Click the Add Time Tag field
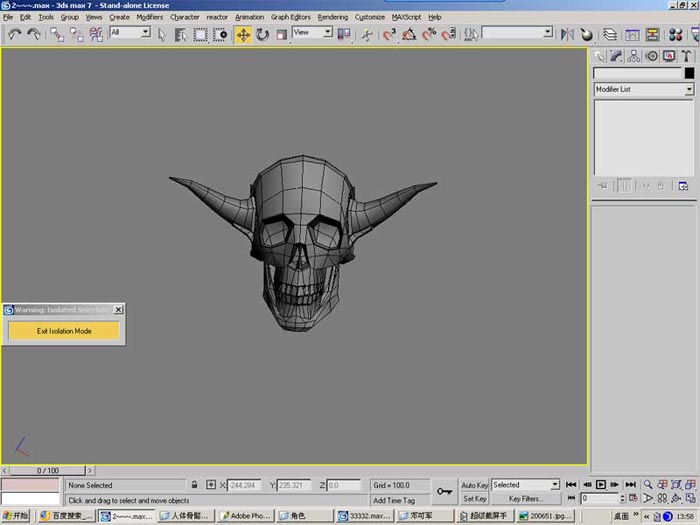 click(400, 500)
